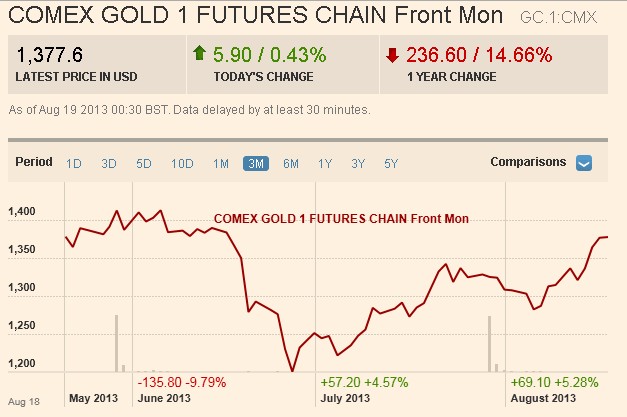Select the 1Y period
Screen dimensions: 627x417
[x=325, y=163]
